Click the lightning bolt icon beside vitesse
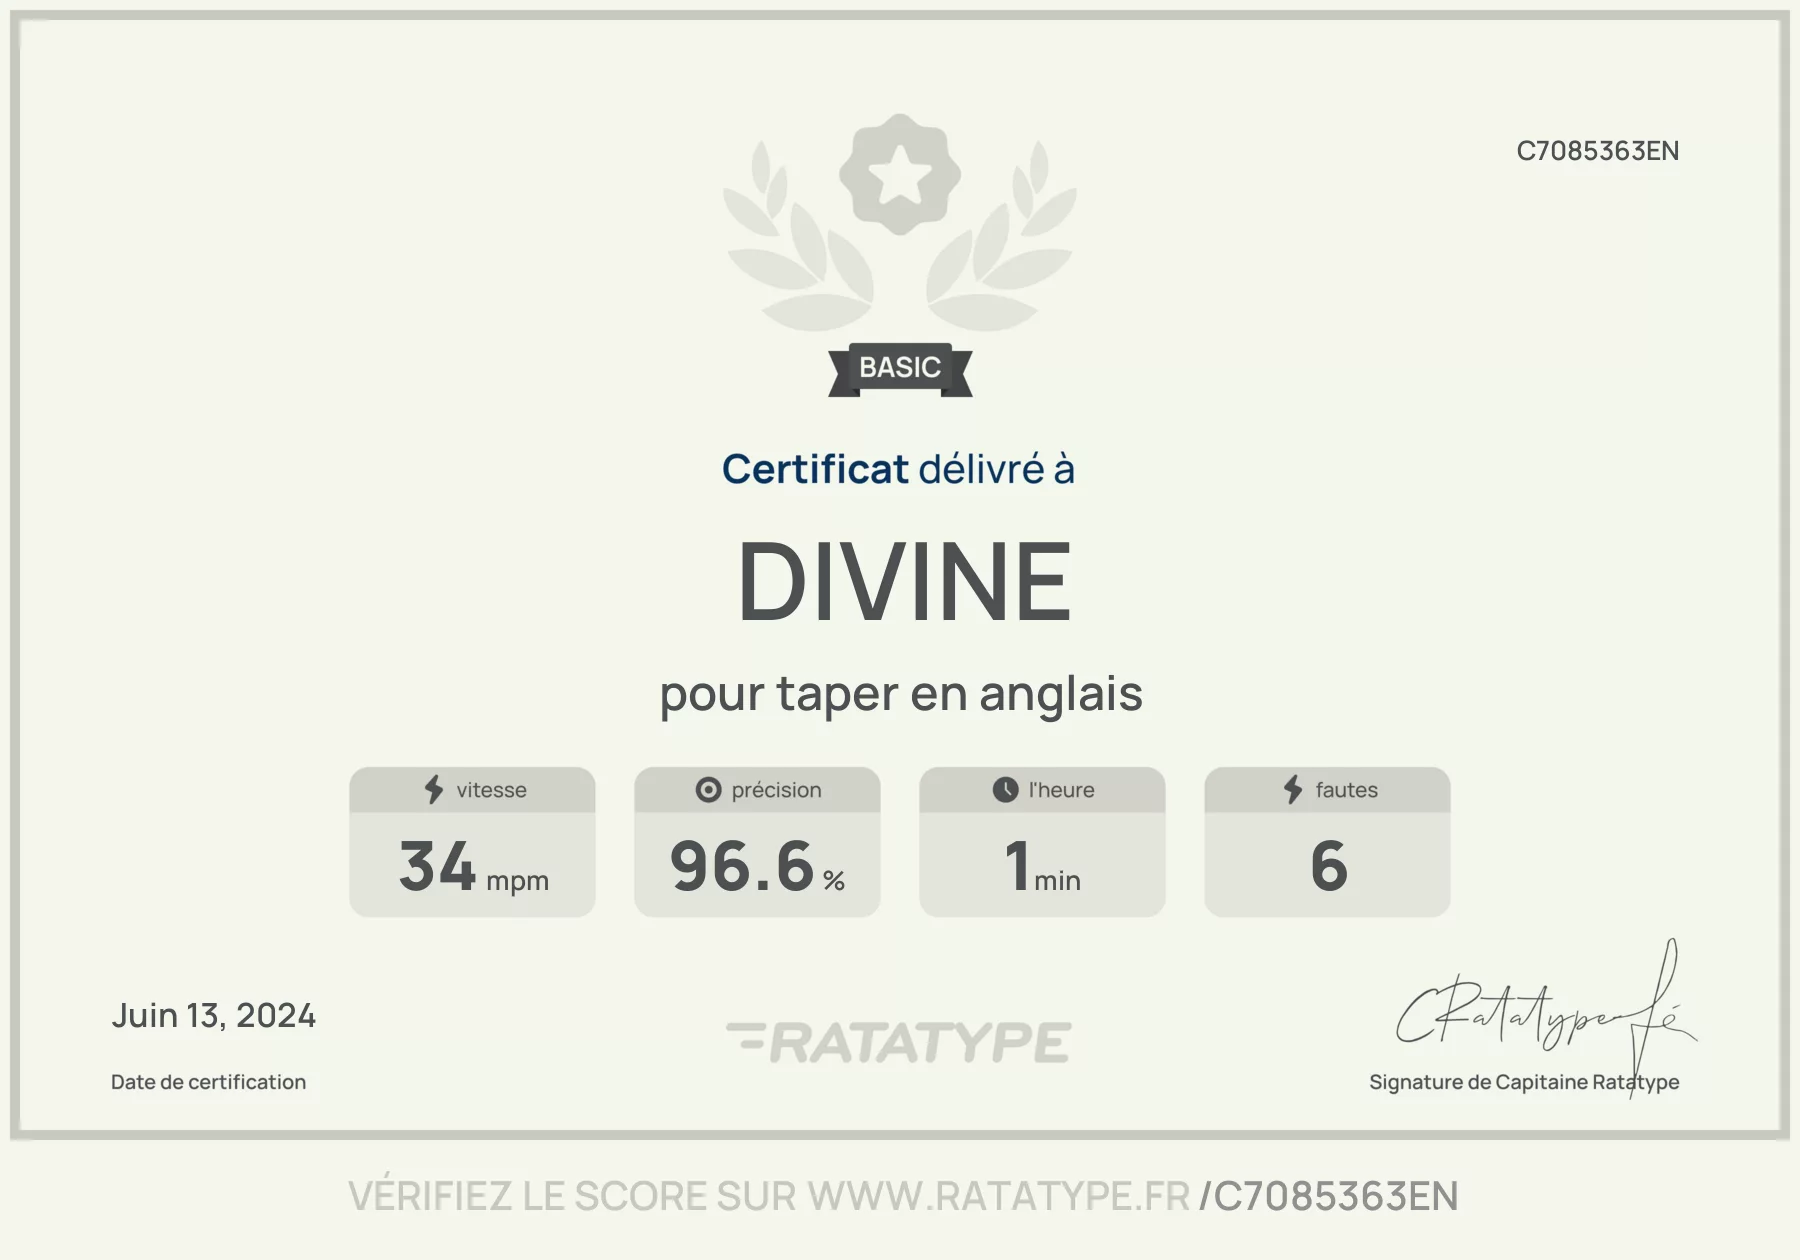The width and height of the screenshot is (1800, 1260). click(433, 790)
